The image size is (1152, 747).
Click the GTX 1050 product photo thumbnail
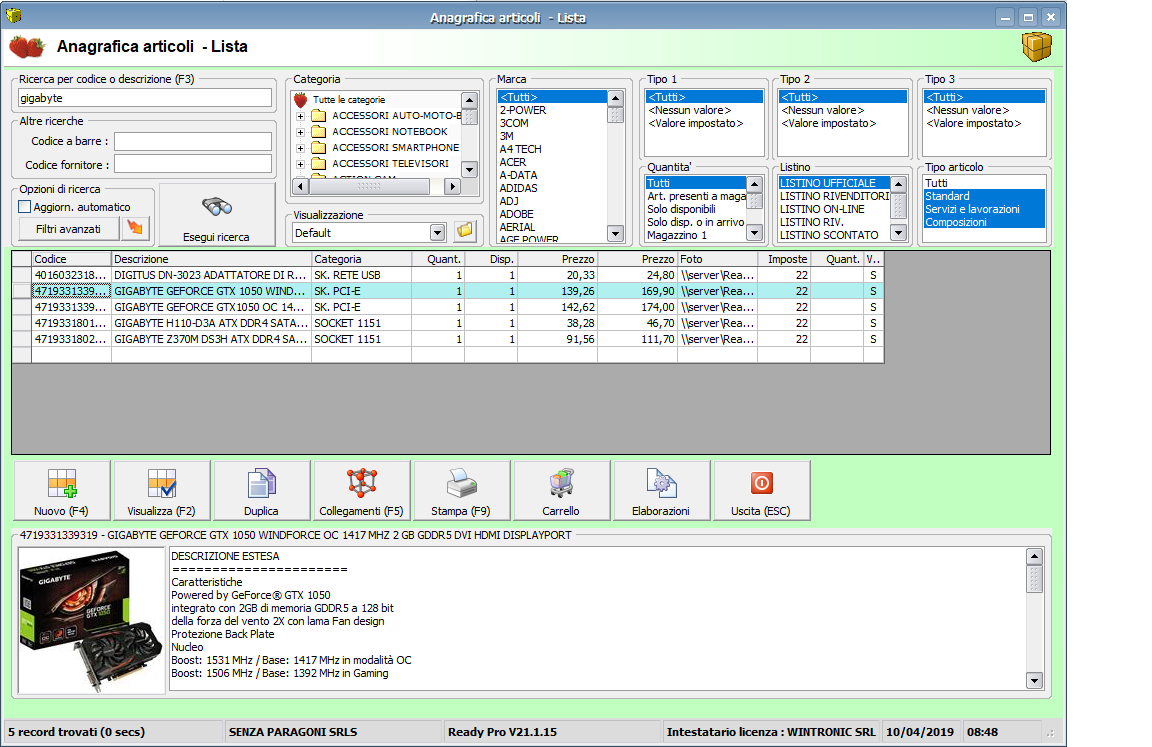pyautogui.click(x=91, y=620)
